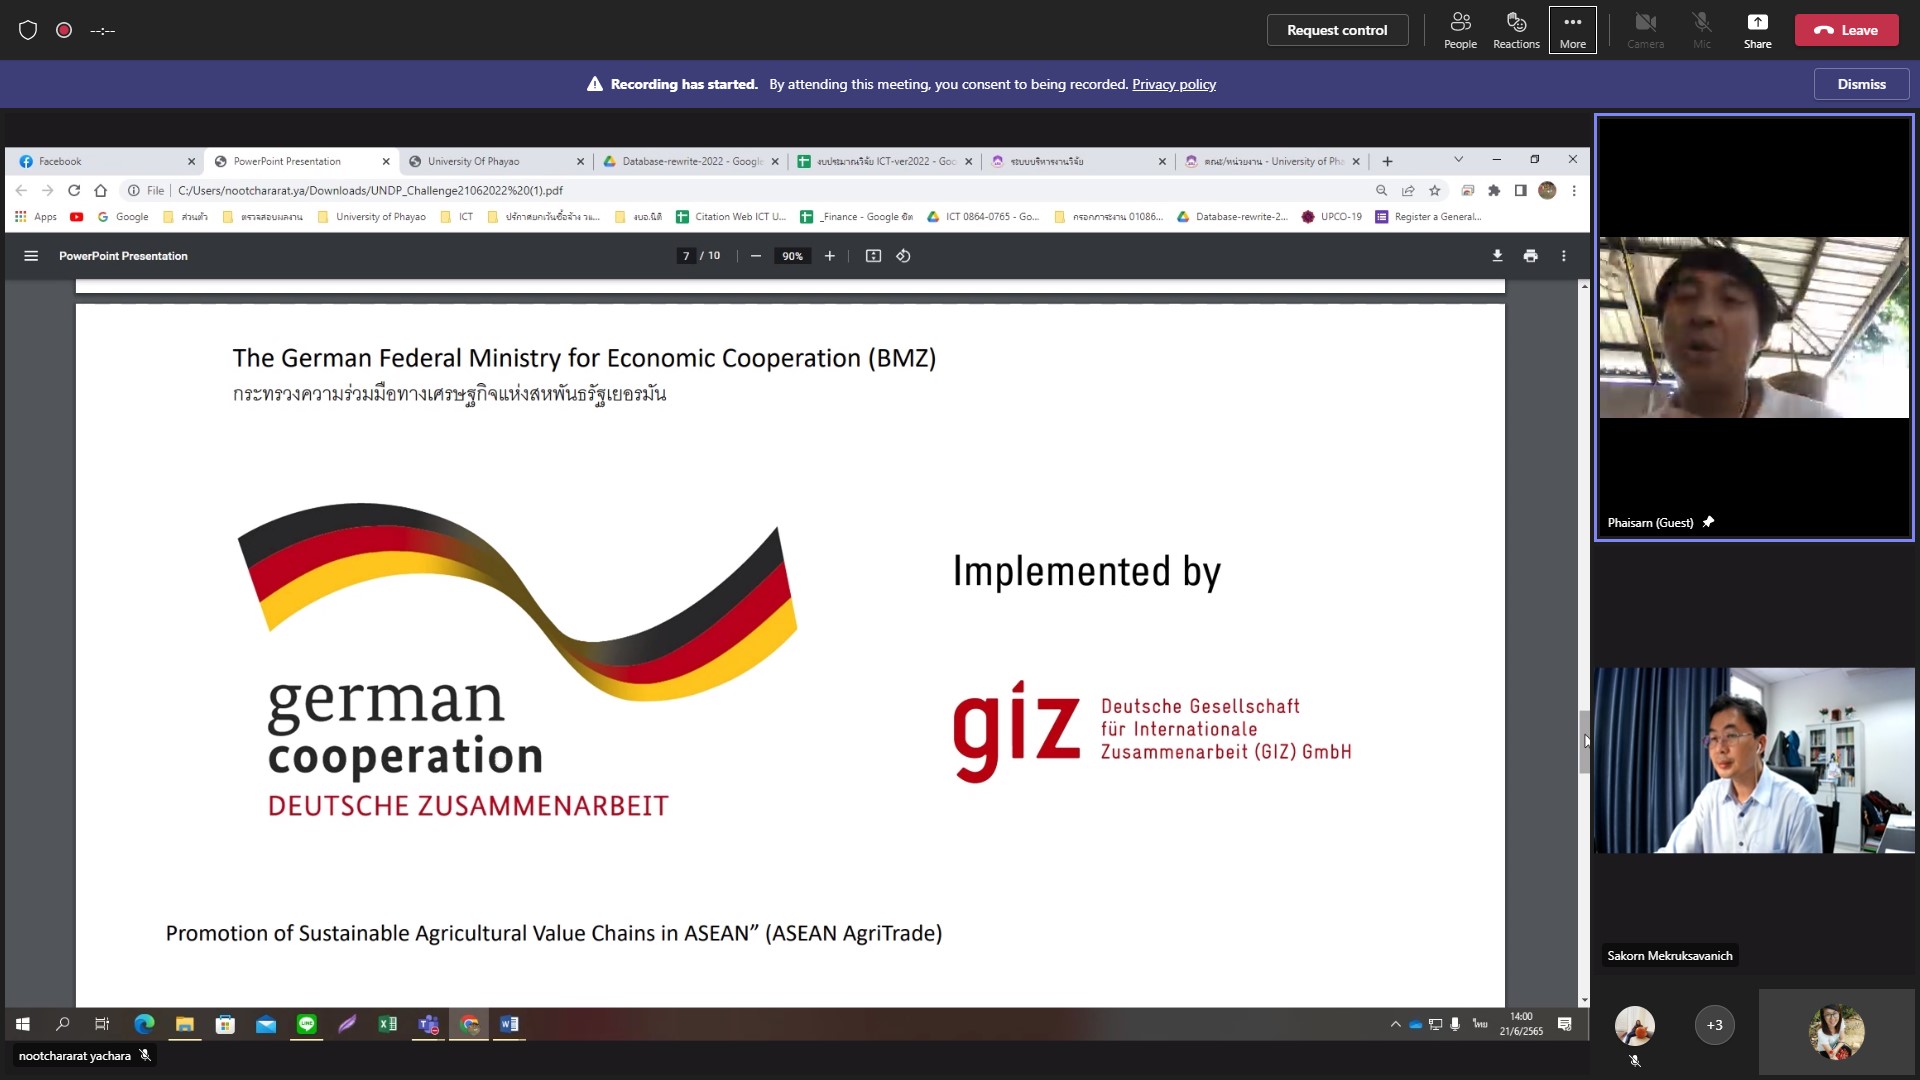The width and height of the screenshot is (1920, 1080).
Task: Pin toggle on Phaisarn (Guest) video
Action: [x=1708, y=522]
